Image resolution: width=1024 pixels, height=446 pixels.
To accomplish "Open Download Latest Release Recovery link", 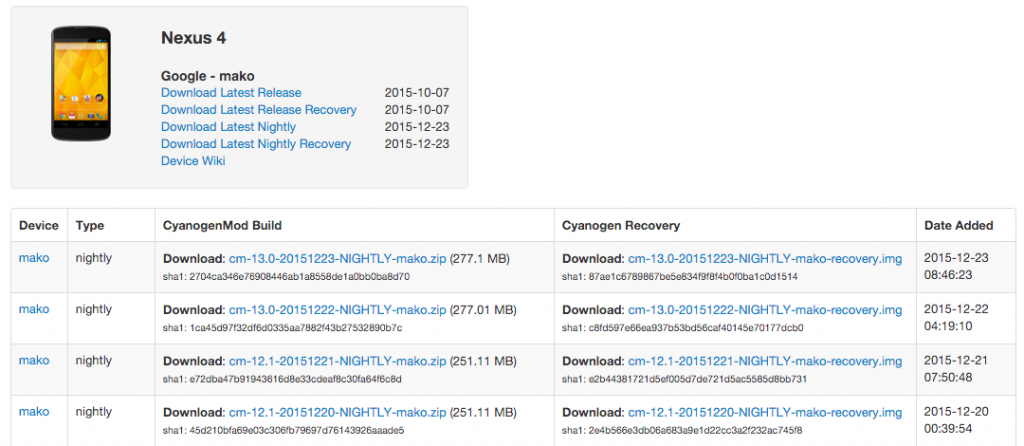I will (259, 110).
